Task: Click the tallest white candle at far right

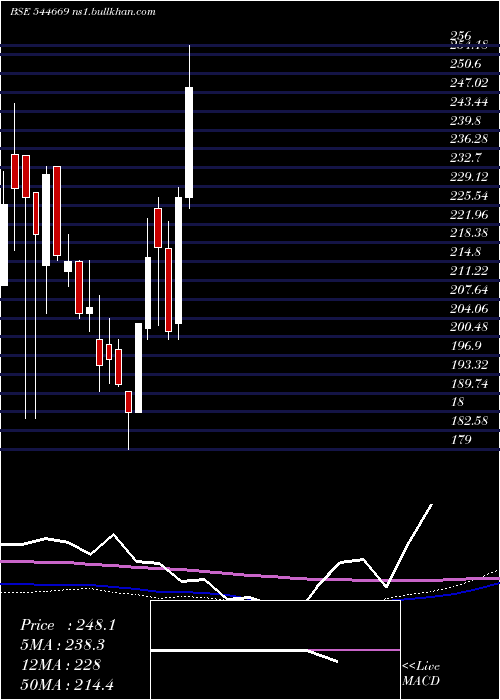Action: 189,142
